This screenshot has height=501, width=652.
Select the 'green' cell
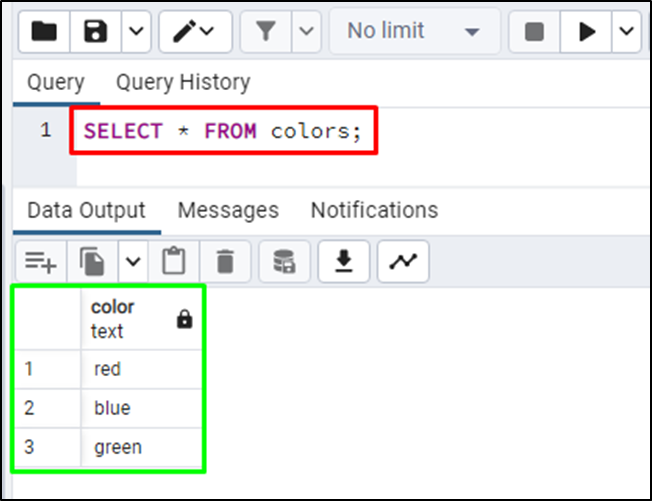click(141, 447)
